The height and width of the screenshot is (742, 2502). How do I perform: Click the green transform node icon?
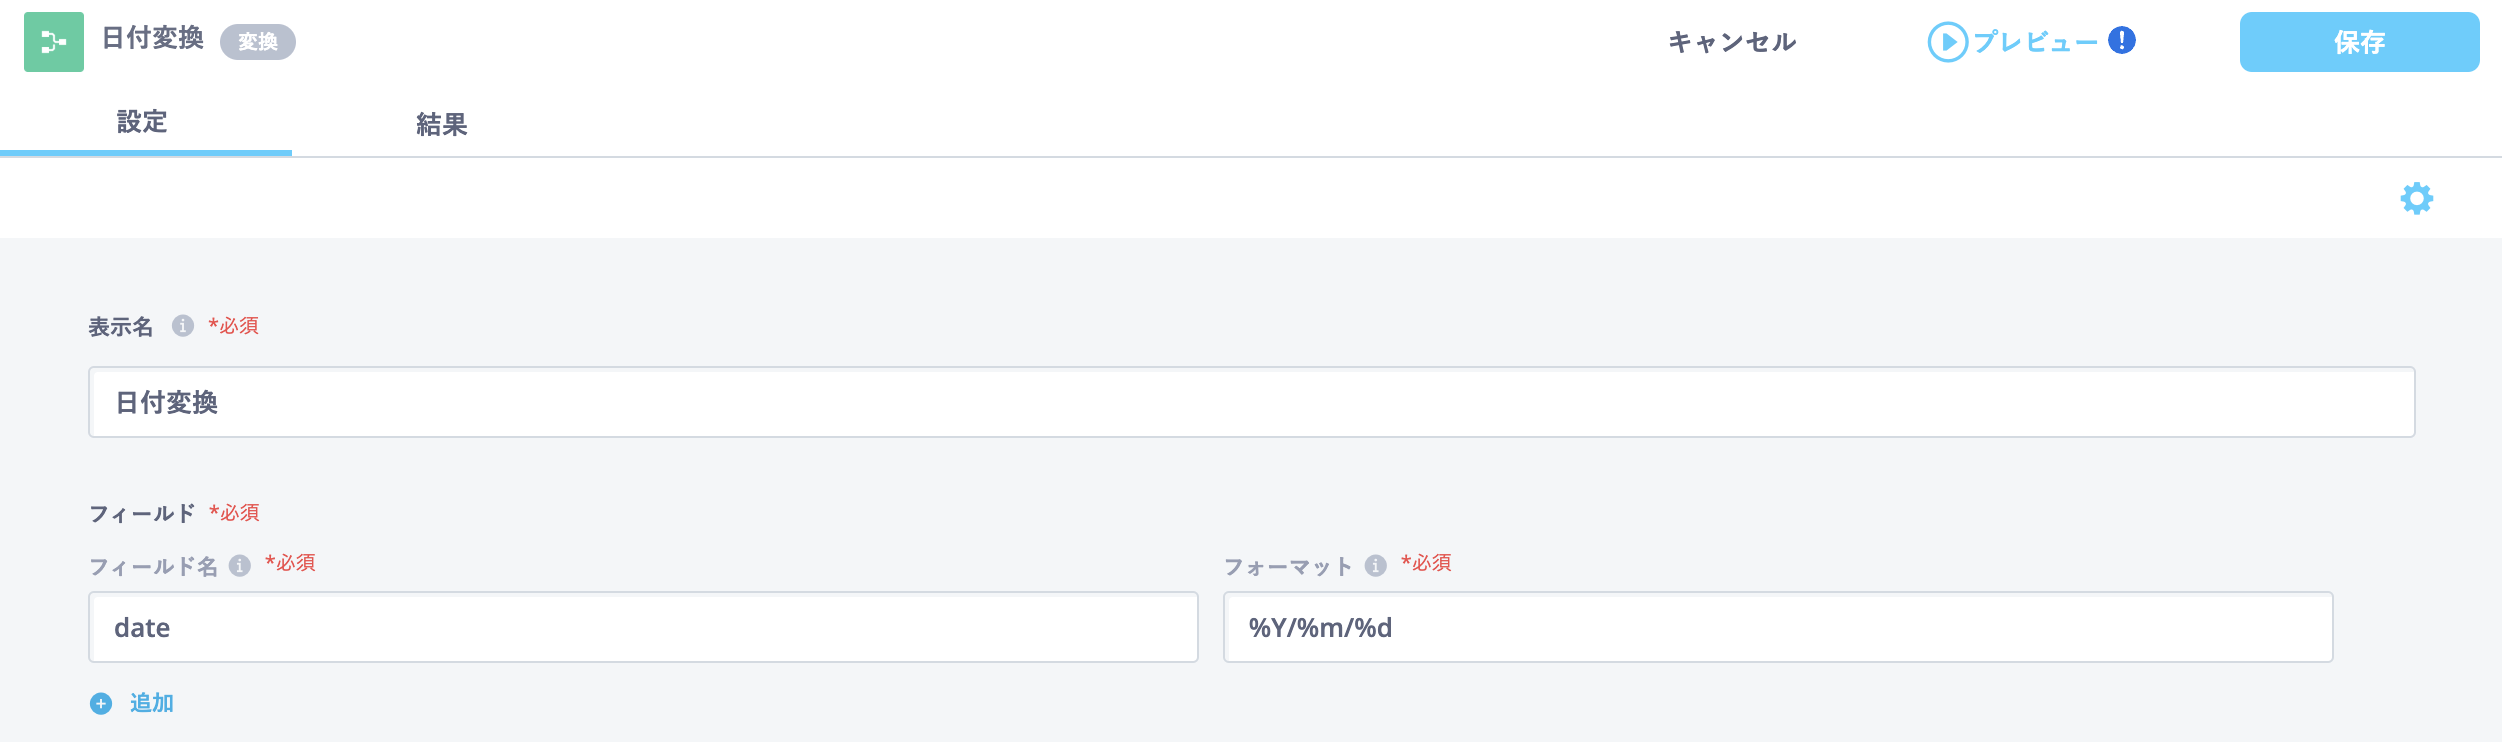pyautogui.click(x=54, y=42)
